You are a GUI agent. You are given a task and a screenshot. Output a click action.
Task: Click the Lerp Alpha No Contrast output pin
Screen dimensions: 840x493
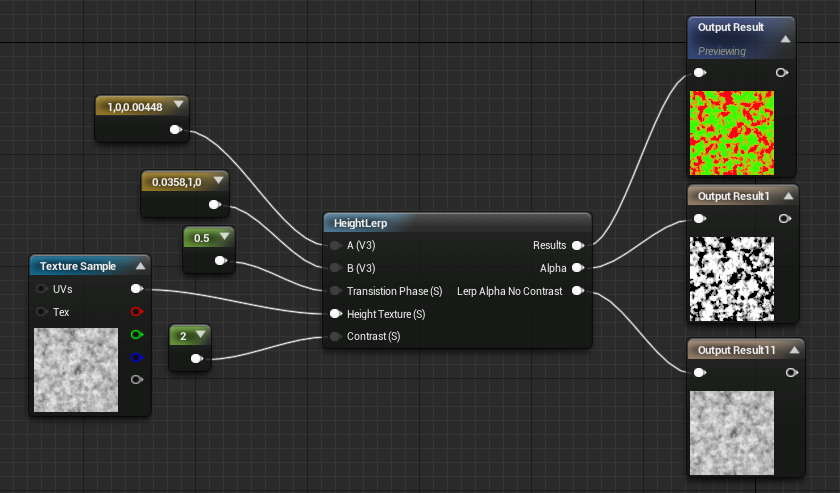click(578, 292)
